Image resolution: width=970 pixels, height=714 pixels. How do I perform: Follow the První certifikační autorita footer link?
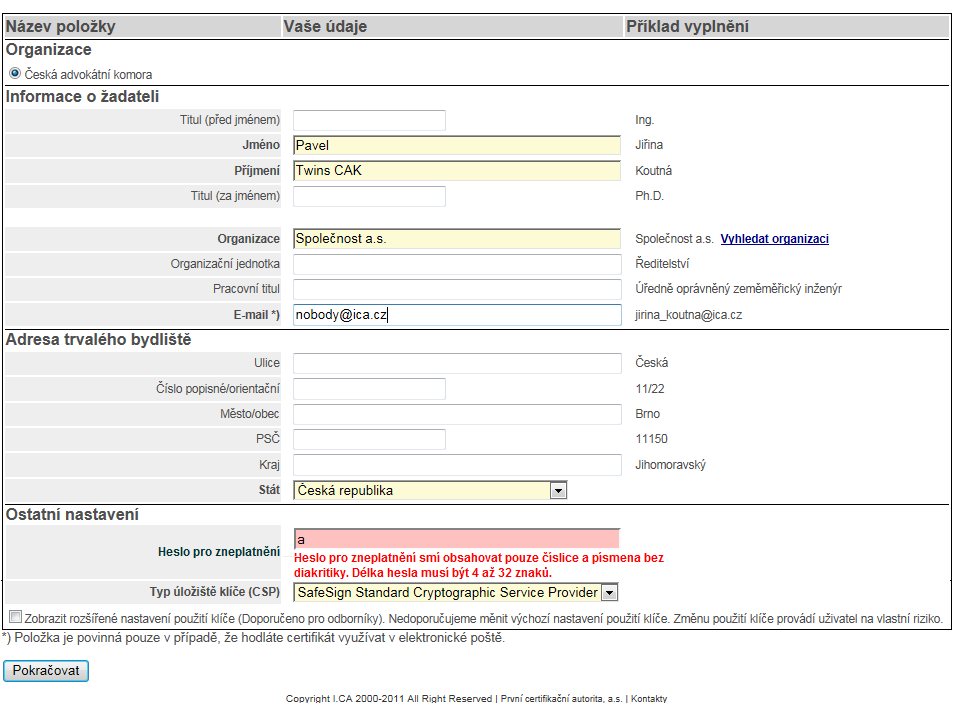pyautogui.click(x=561, y=699)
